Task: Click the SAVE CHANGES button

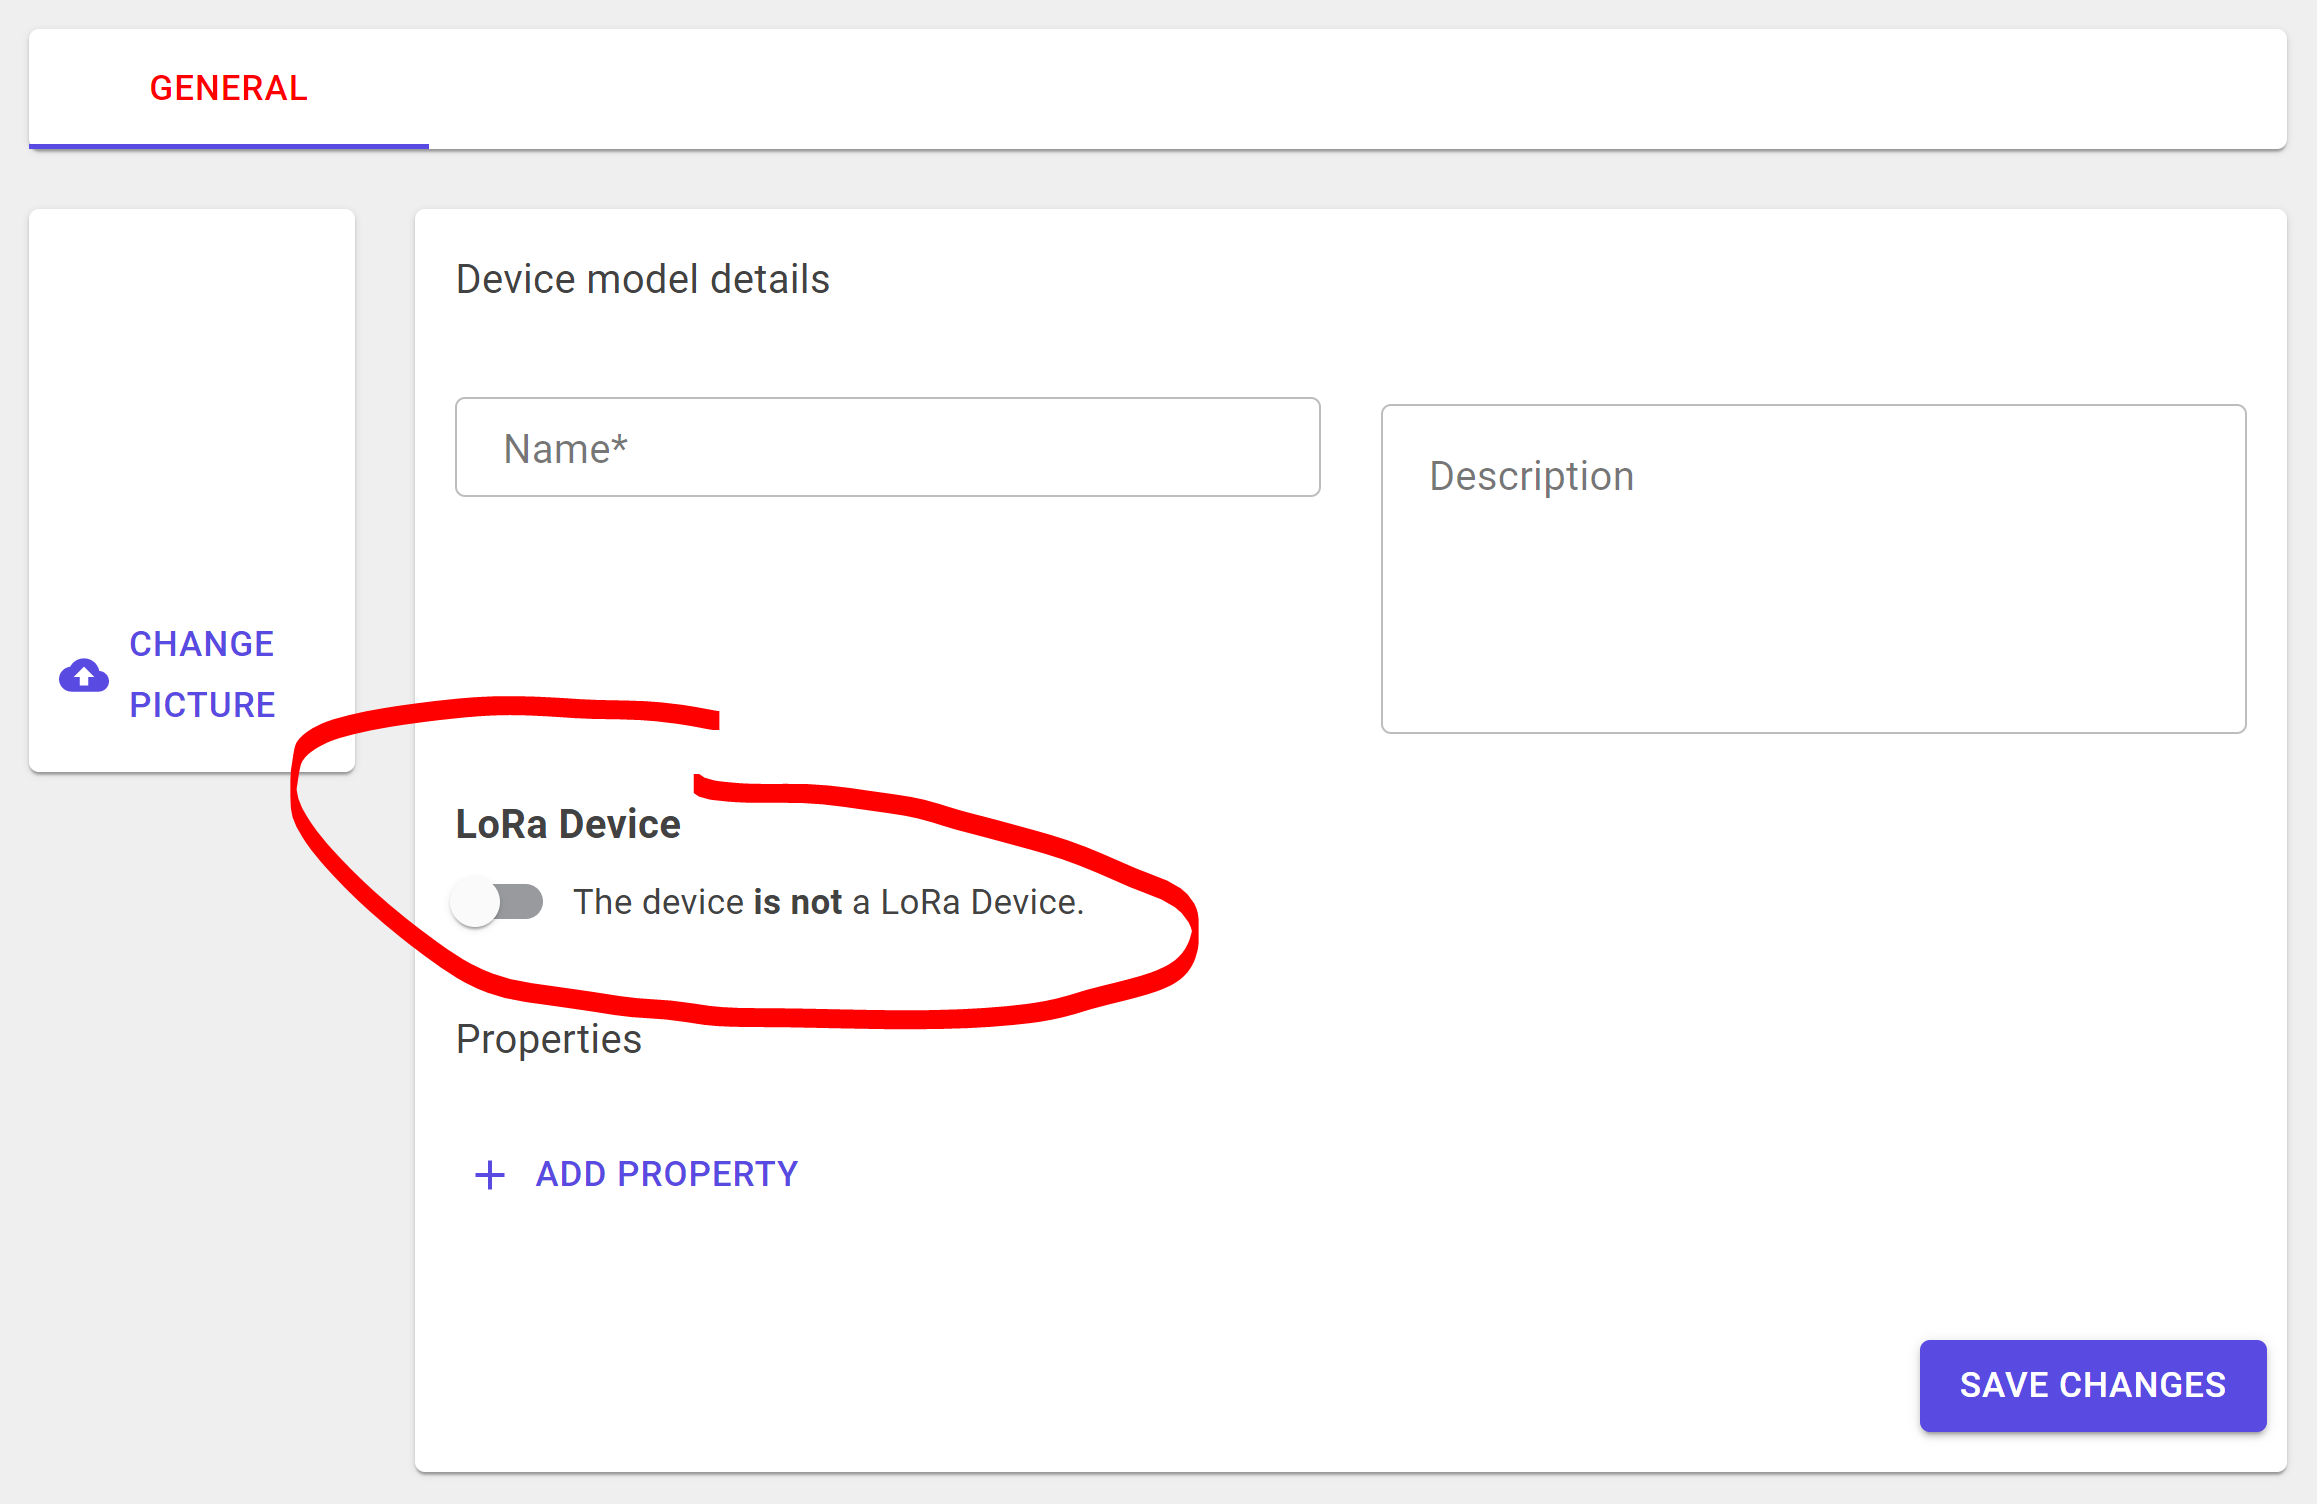Action: (x=2092, y=1385)
